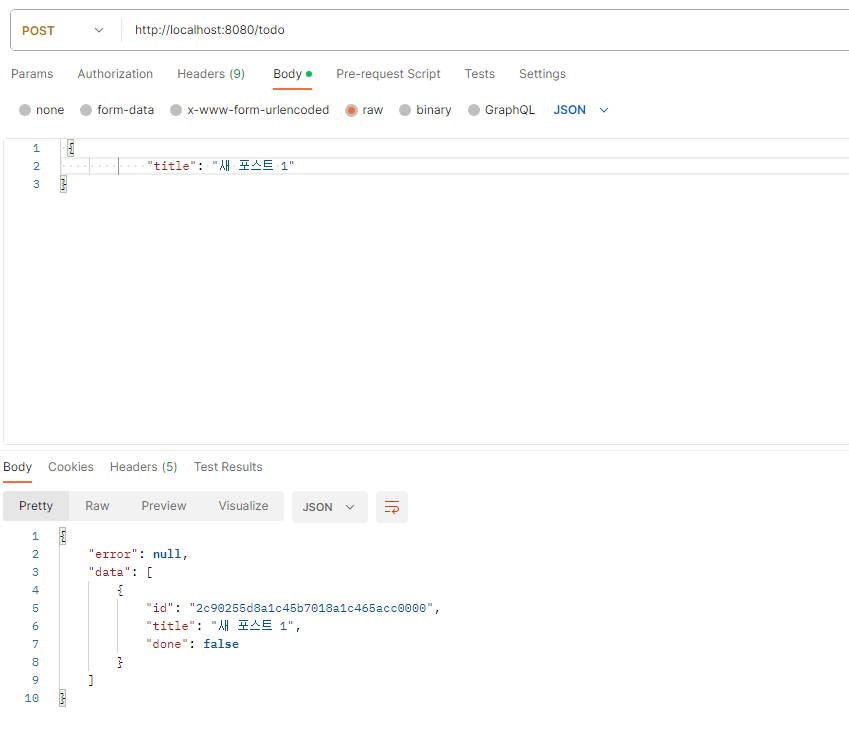Screen dimensions: 849x731
Task: Select the raw body radio button
Action: pos(351,110)
